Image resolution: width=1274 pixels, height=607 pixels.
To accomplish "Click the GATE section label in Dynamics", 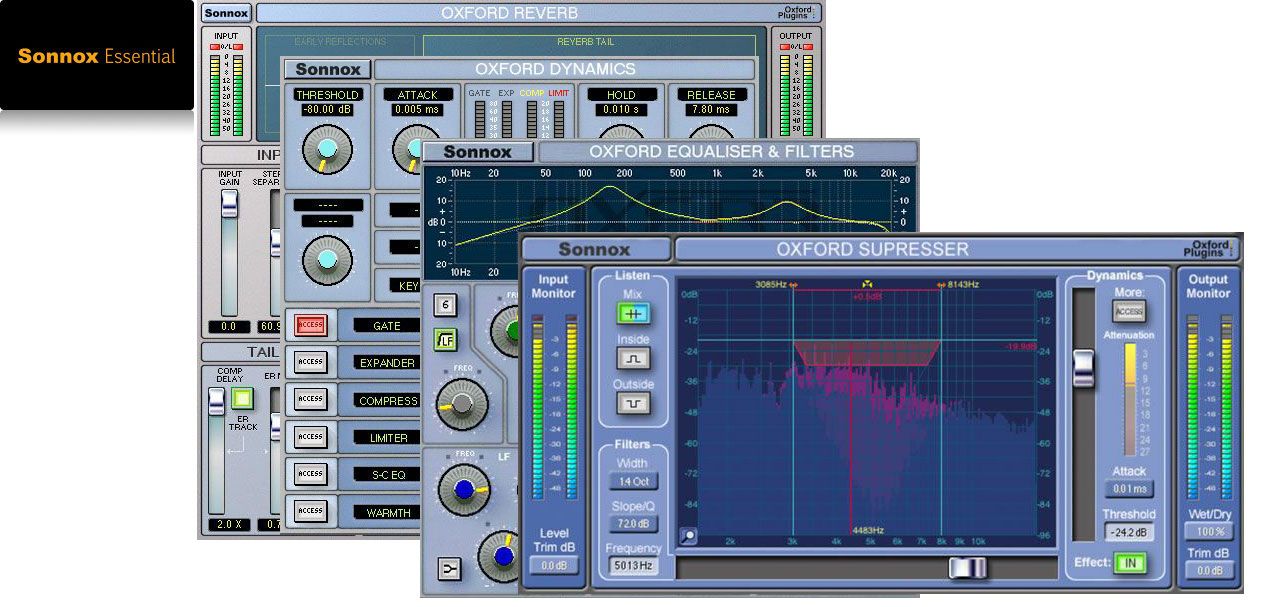I will 386,326.
